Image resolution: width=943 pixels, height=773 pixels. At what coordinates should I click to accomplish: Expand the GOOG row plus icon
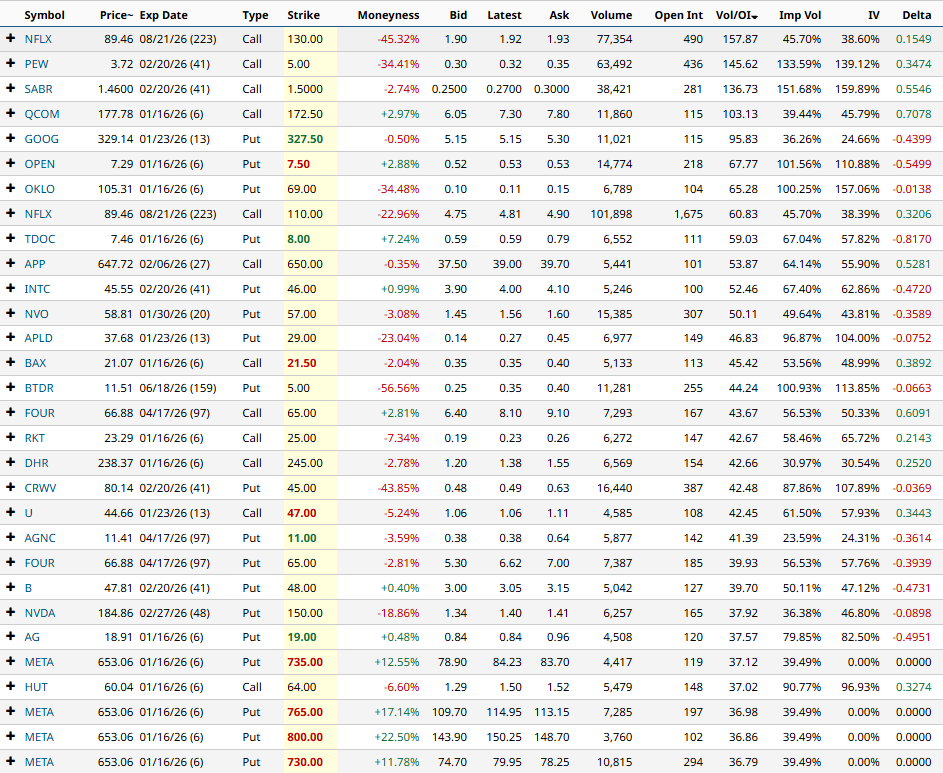pos(10,138)
